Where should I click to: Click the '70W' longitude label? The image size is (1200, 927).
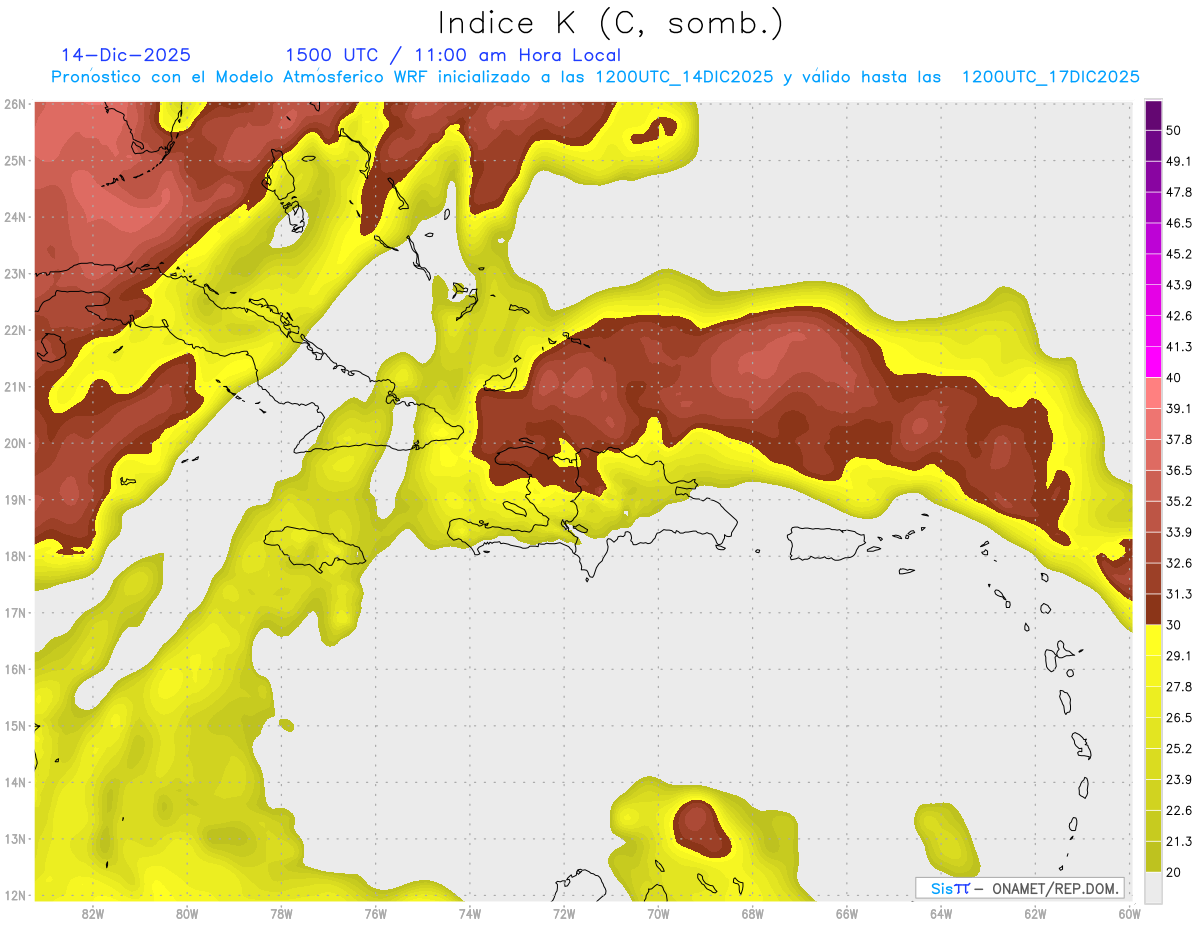[x=658, y=913]
